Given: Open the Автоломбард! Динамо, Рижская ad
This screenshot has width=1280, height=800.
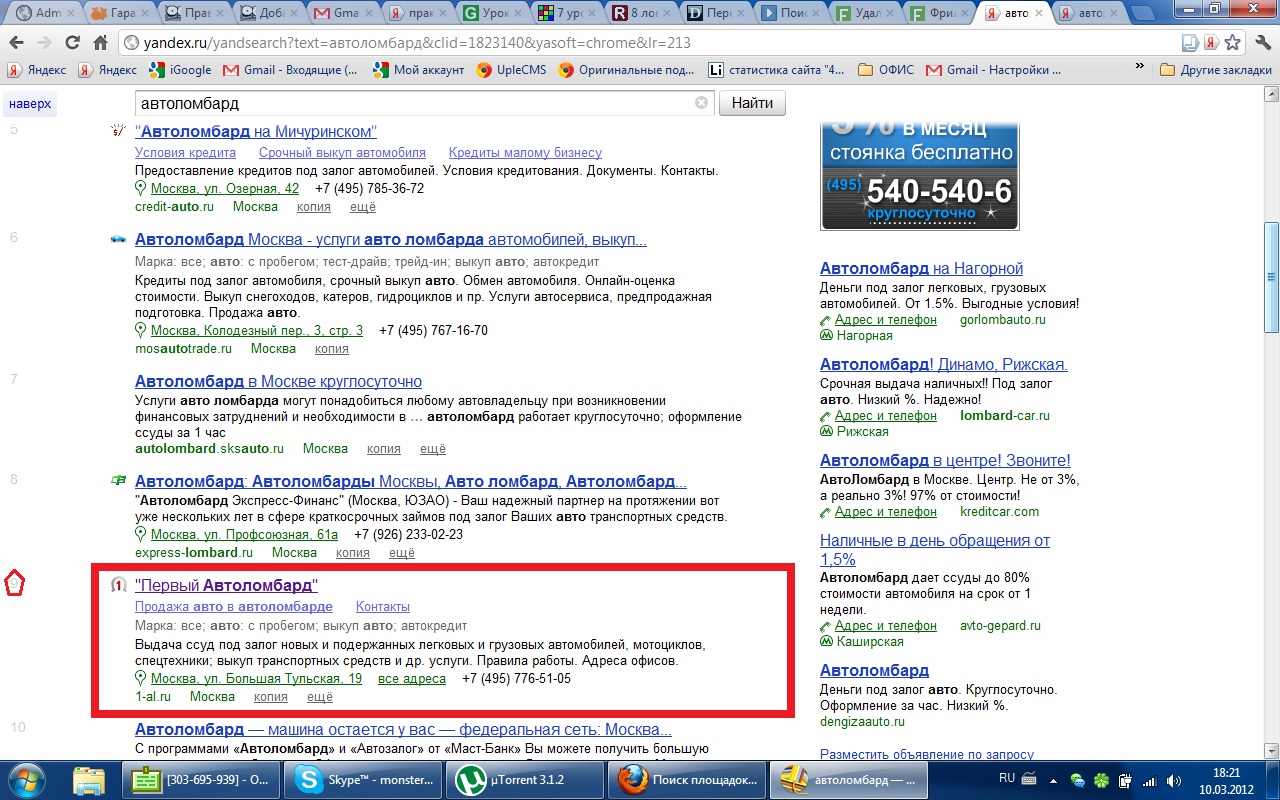Looking at the screenshot, I should pos(944,365).
